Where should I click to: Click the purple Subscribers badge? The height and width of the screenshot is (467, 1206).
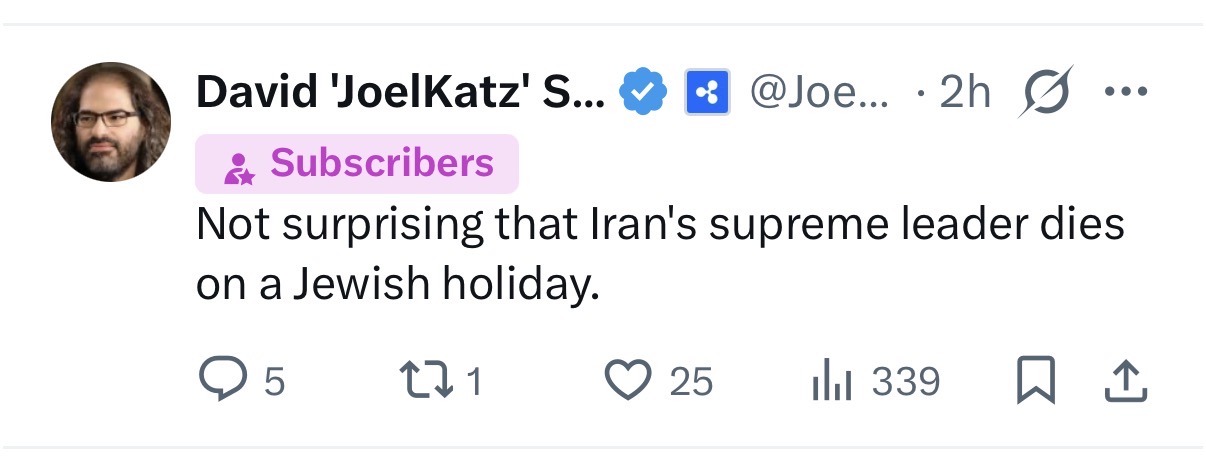pyautogui.click(x=357, y=163)
